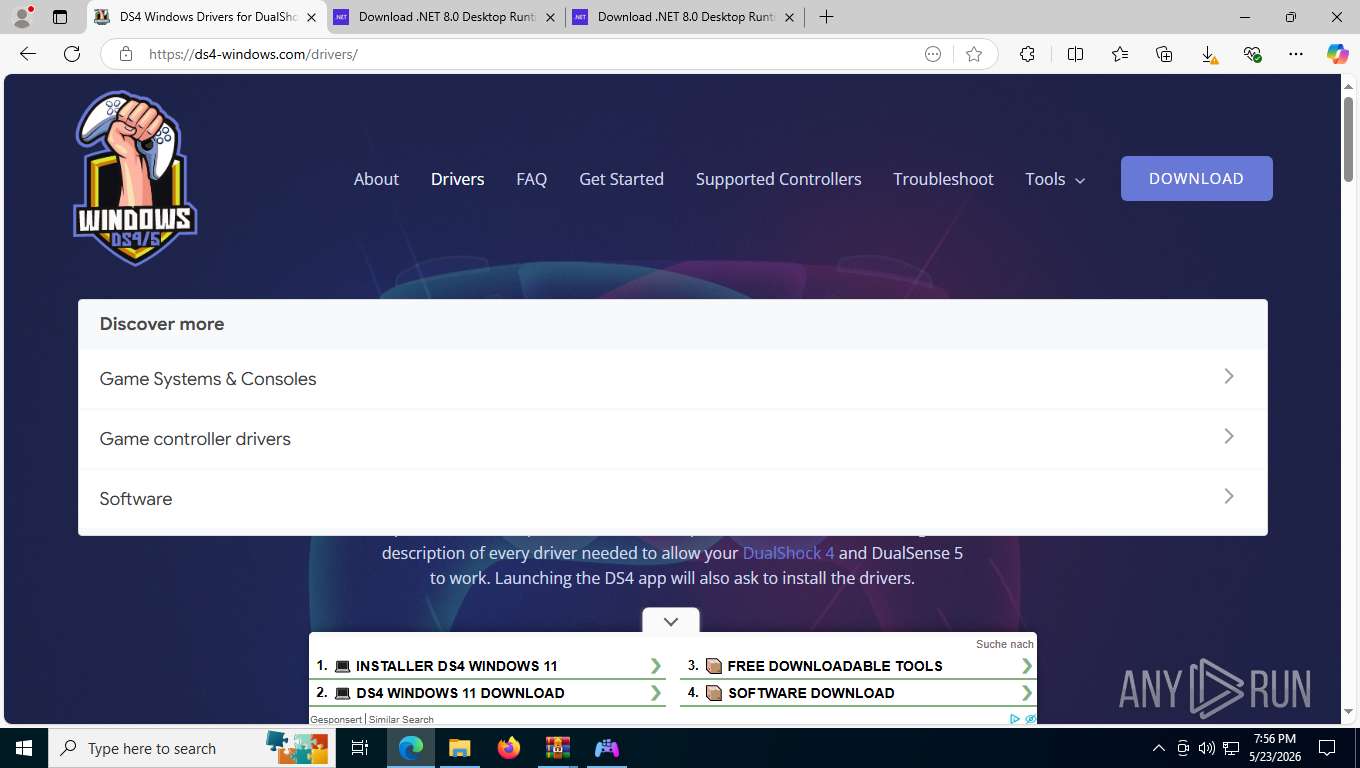Open the Edge profile icon
Viewport: 1360px width, 768px height.
click(x=22, y=17)
